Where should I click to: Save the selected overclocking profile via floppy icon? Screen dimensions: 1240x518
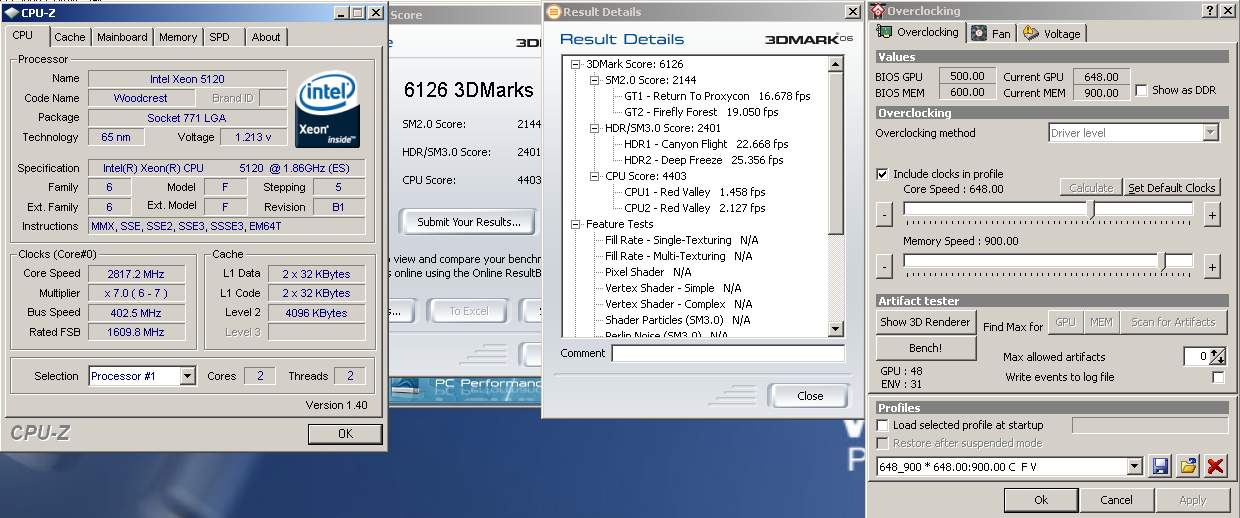tap(1160, 466)
